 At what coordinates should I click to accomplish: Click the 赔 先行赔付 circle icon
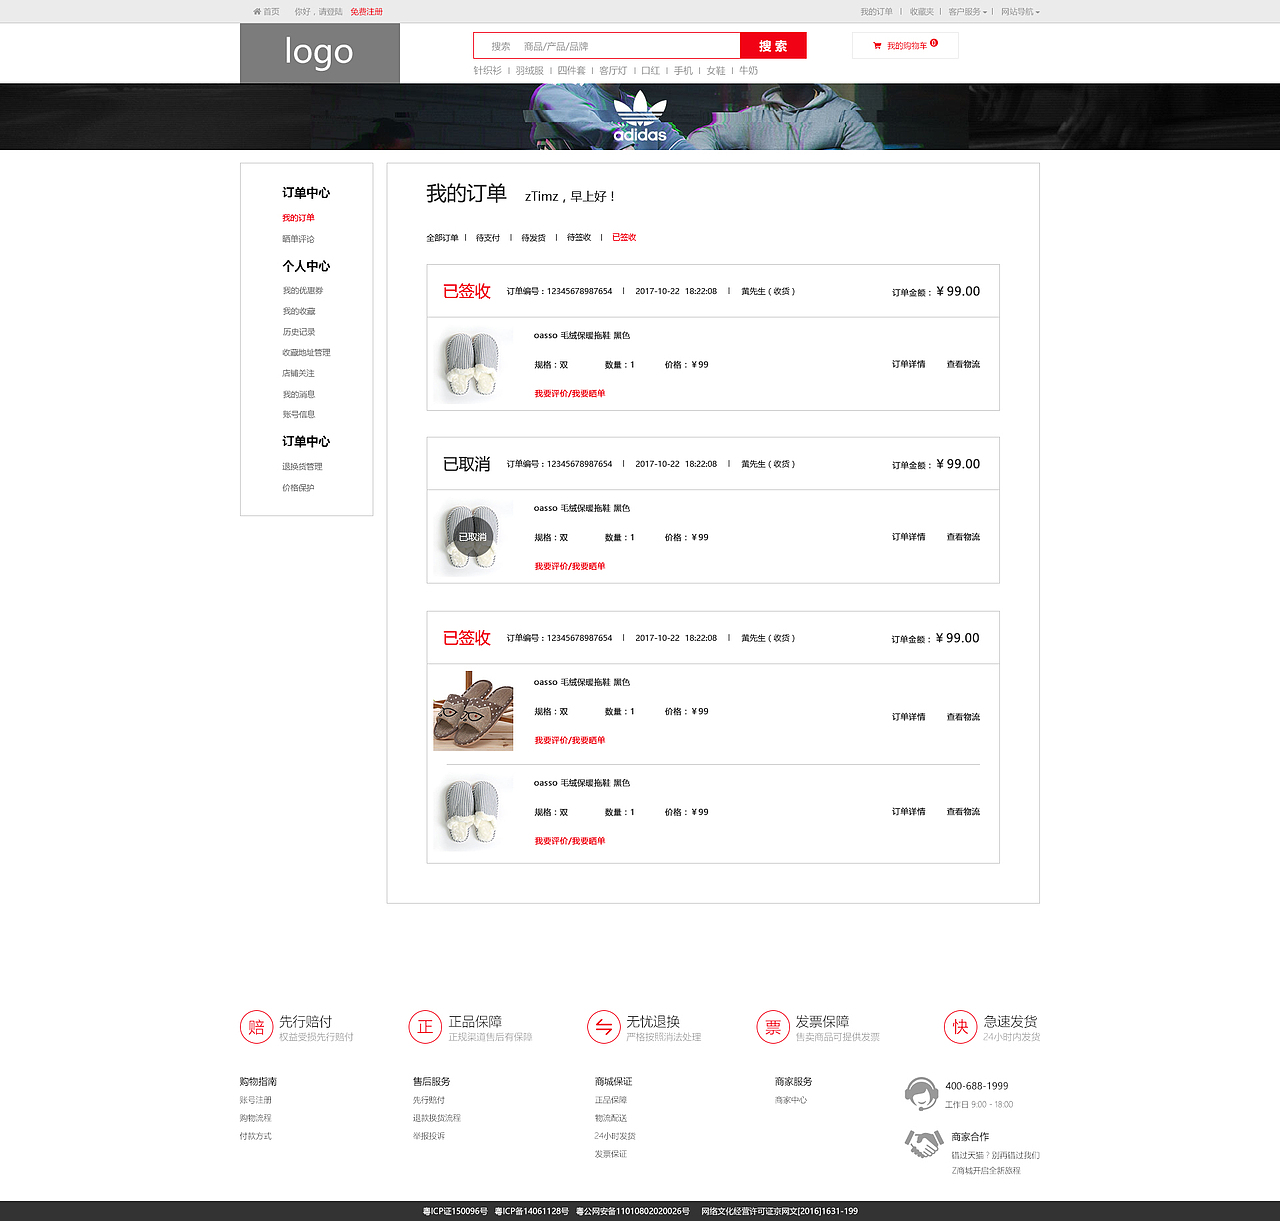[x=256, y=1027]
